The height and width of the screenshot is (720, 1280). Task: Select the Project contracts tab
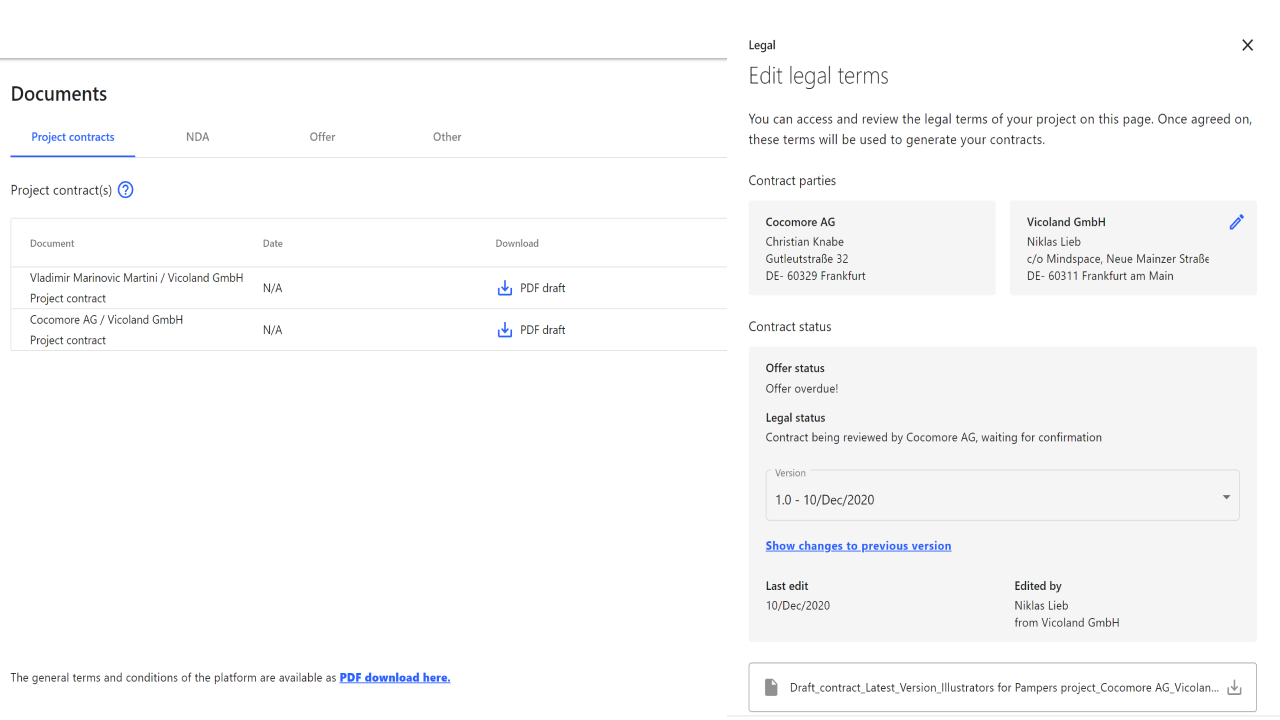73,137
